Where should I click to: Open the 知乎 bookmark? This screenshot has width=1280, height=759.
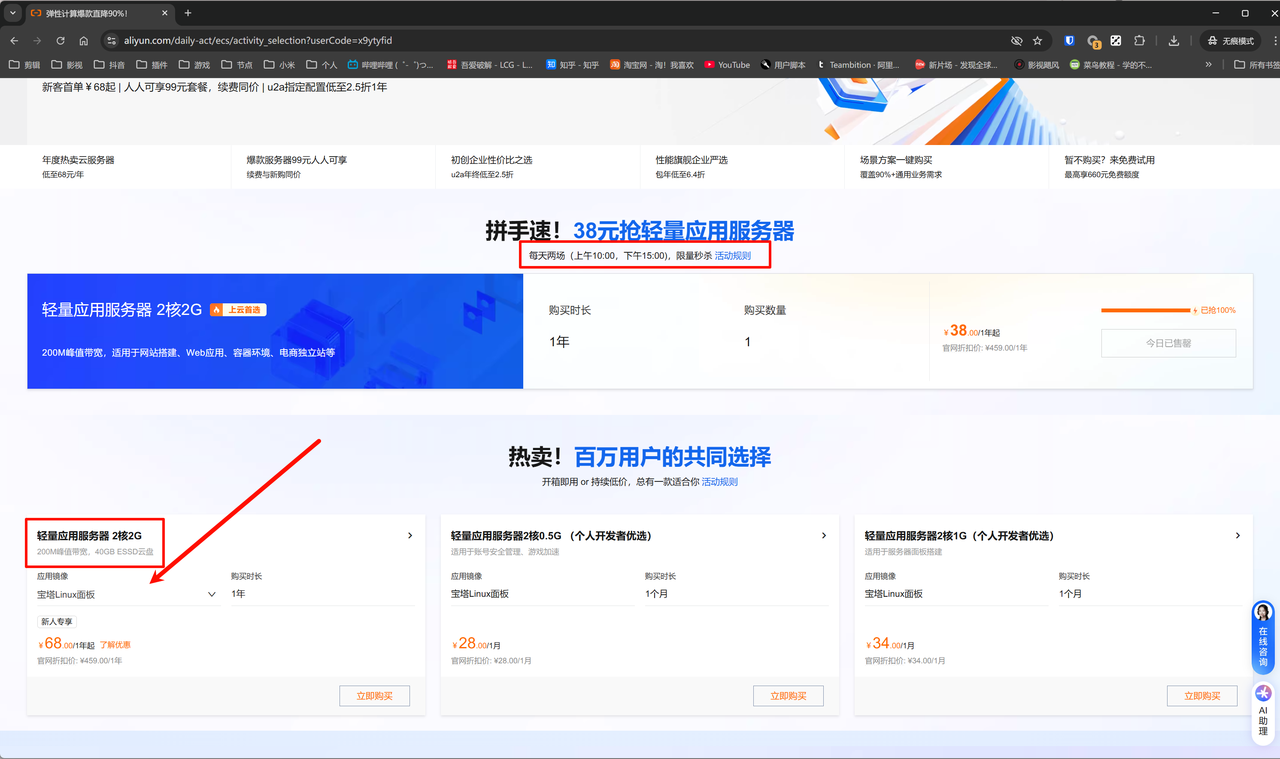tap(572, 65)
